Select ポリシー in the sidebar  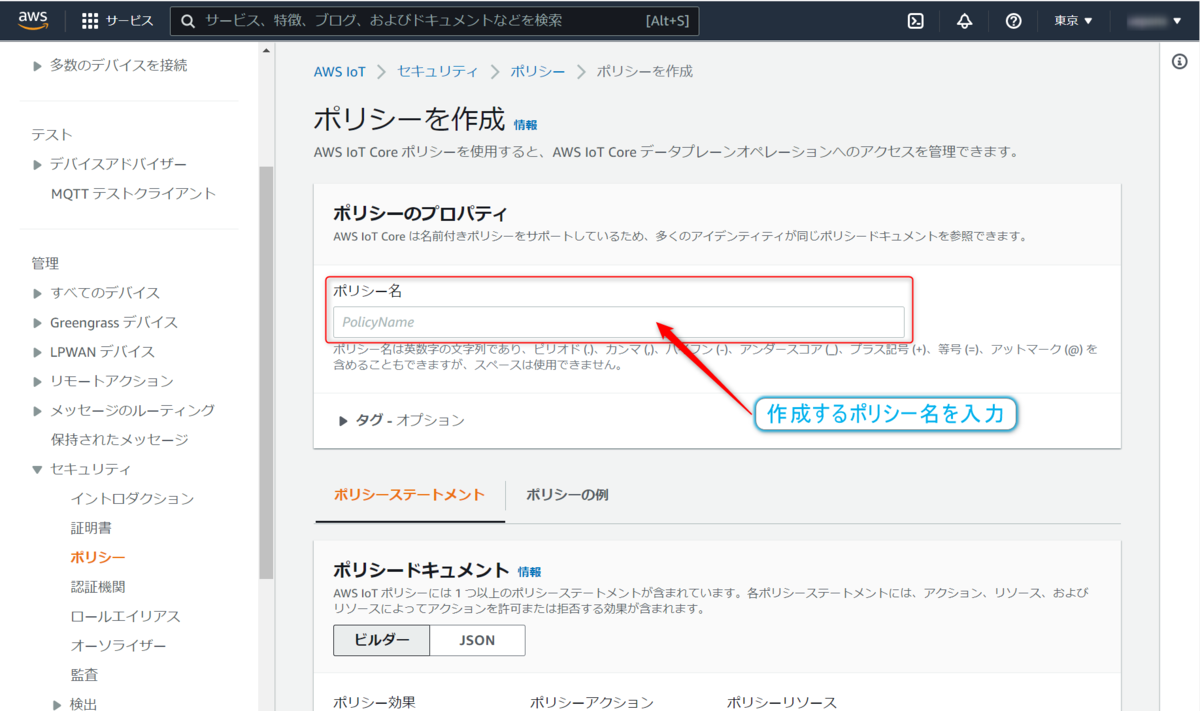[x=98, y=557]
